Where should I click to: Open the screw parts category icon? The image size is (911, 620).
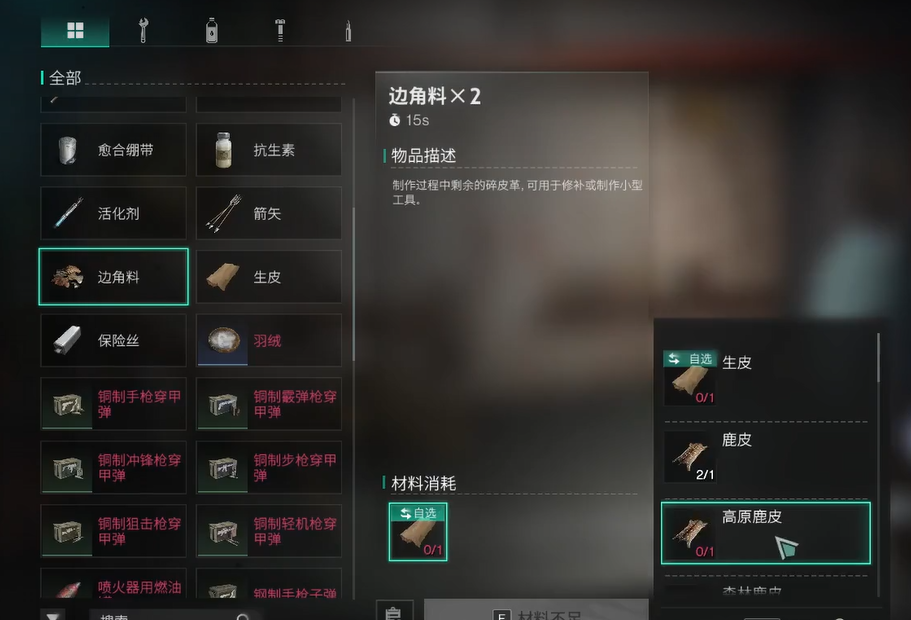coord(280,30)
